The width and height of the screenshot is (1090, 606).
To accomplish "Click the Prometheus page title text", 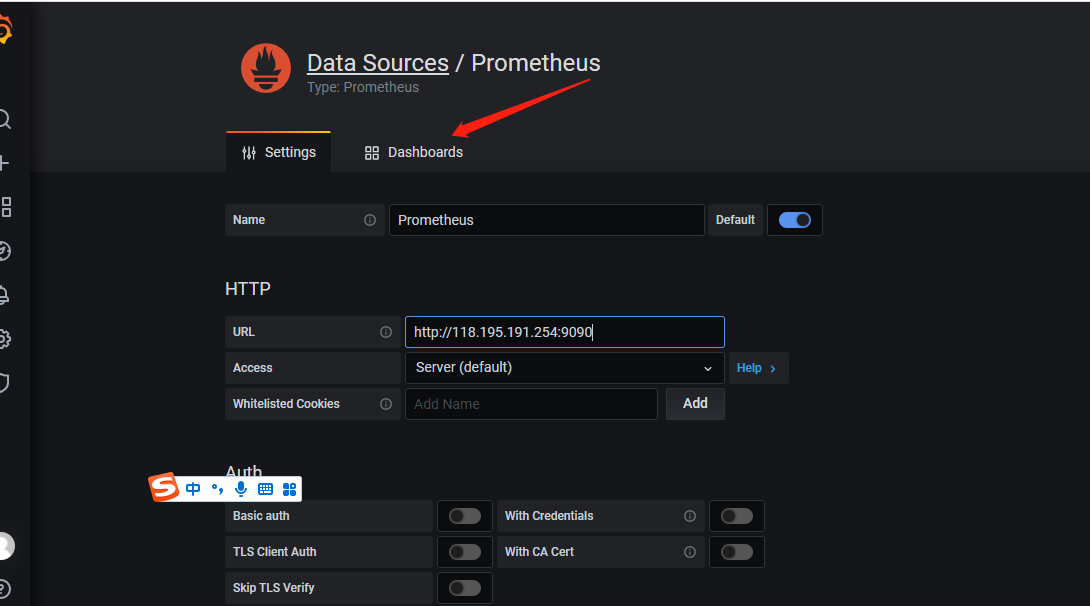I will (x=536, y=63).
